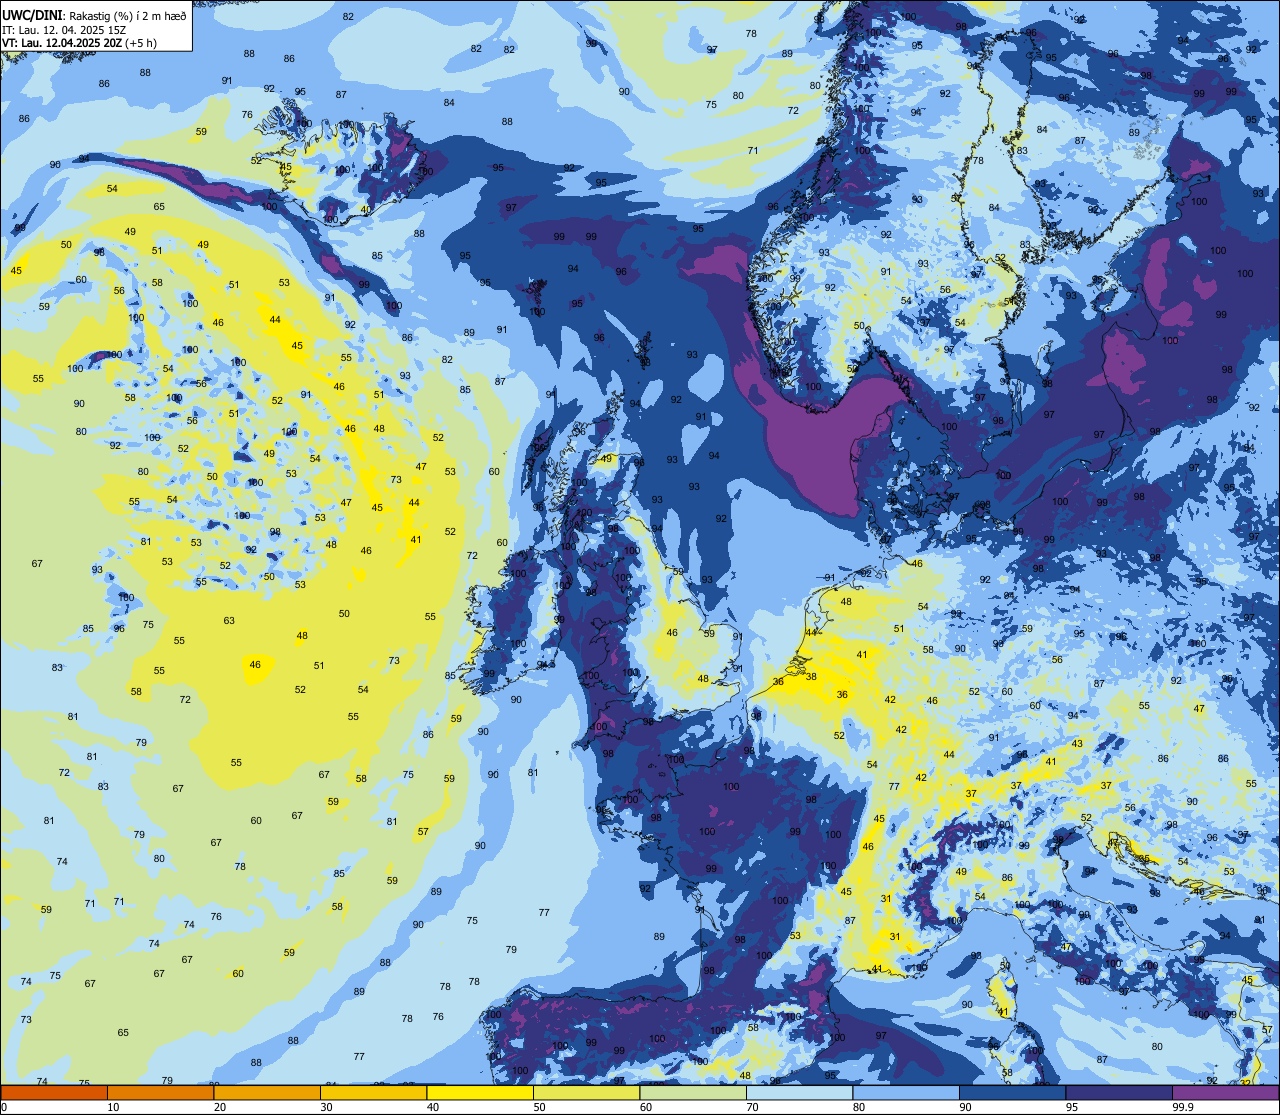This screenshot has height=1115, width=1280.
Task: Click the legend label '70' on the scale
Action: click(x=752, y=1107)
